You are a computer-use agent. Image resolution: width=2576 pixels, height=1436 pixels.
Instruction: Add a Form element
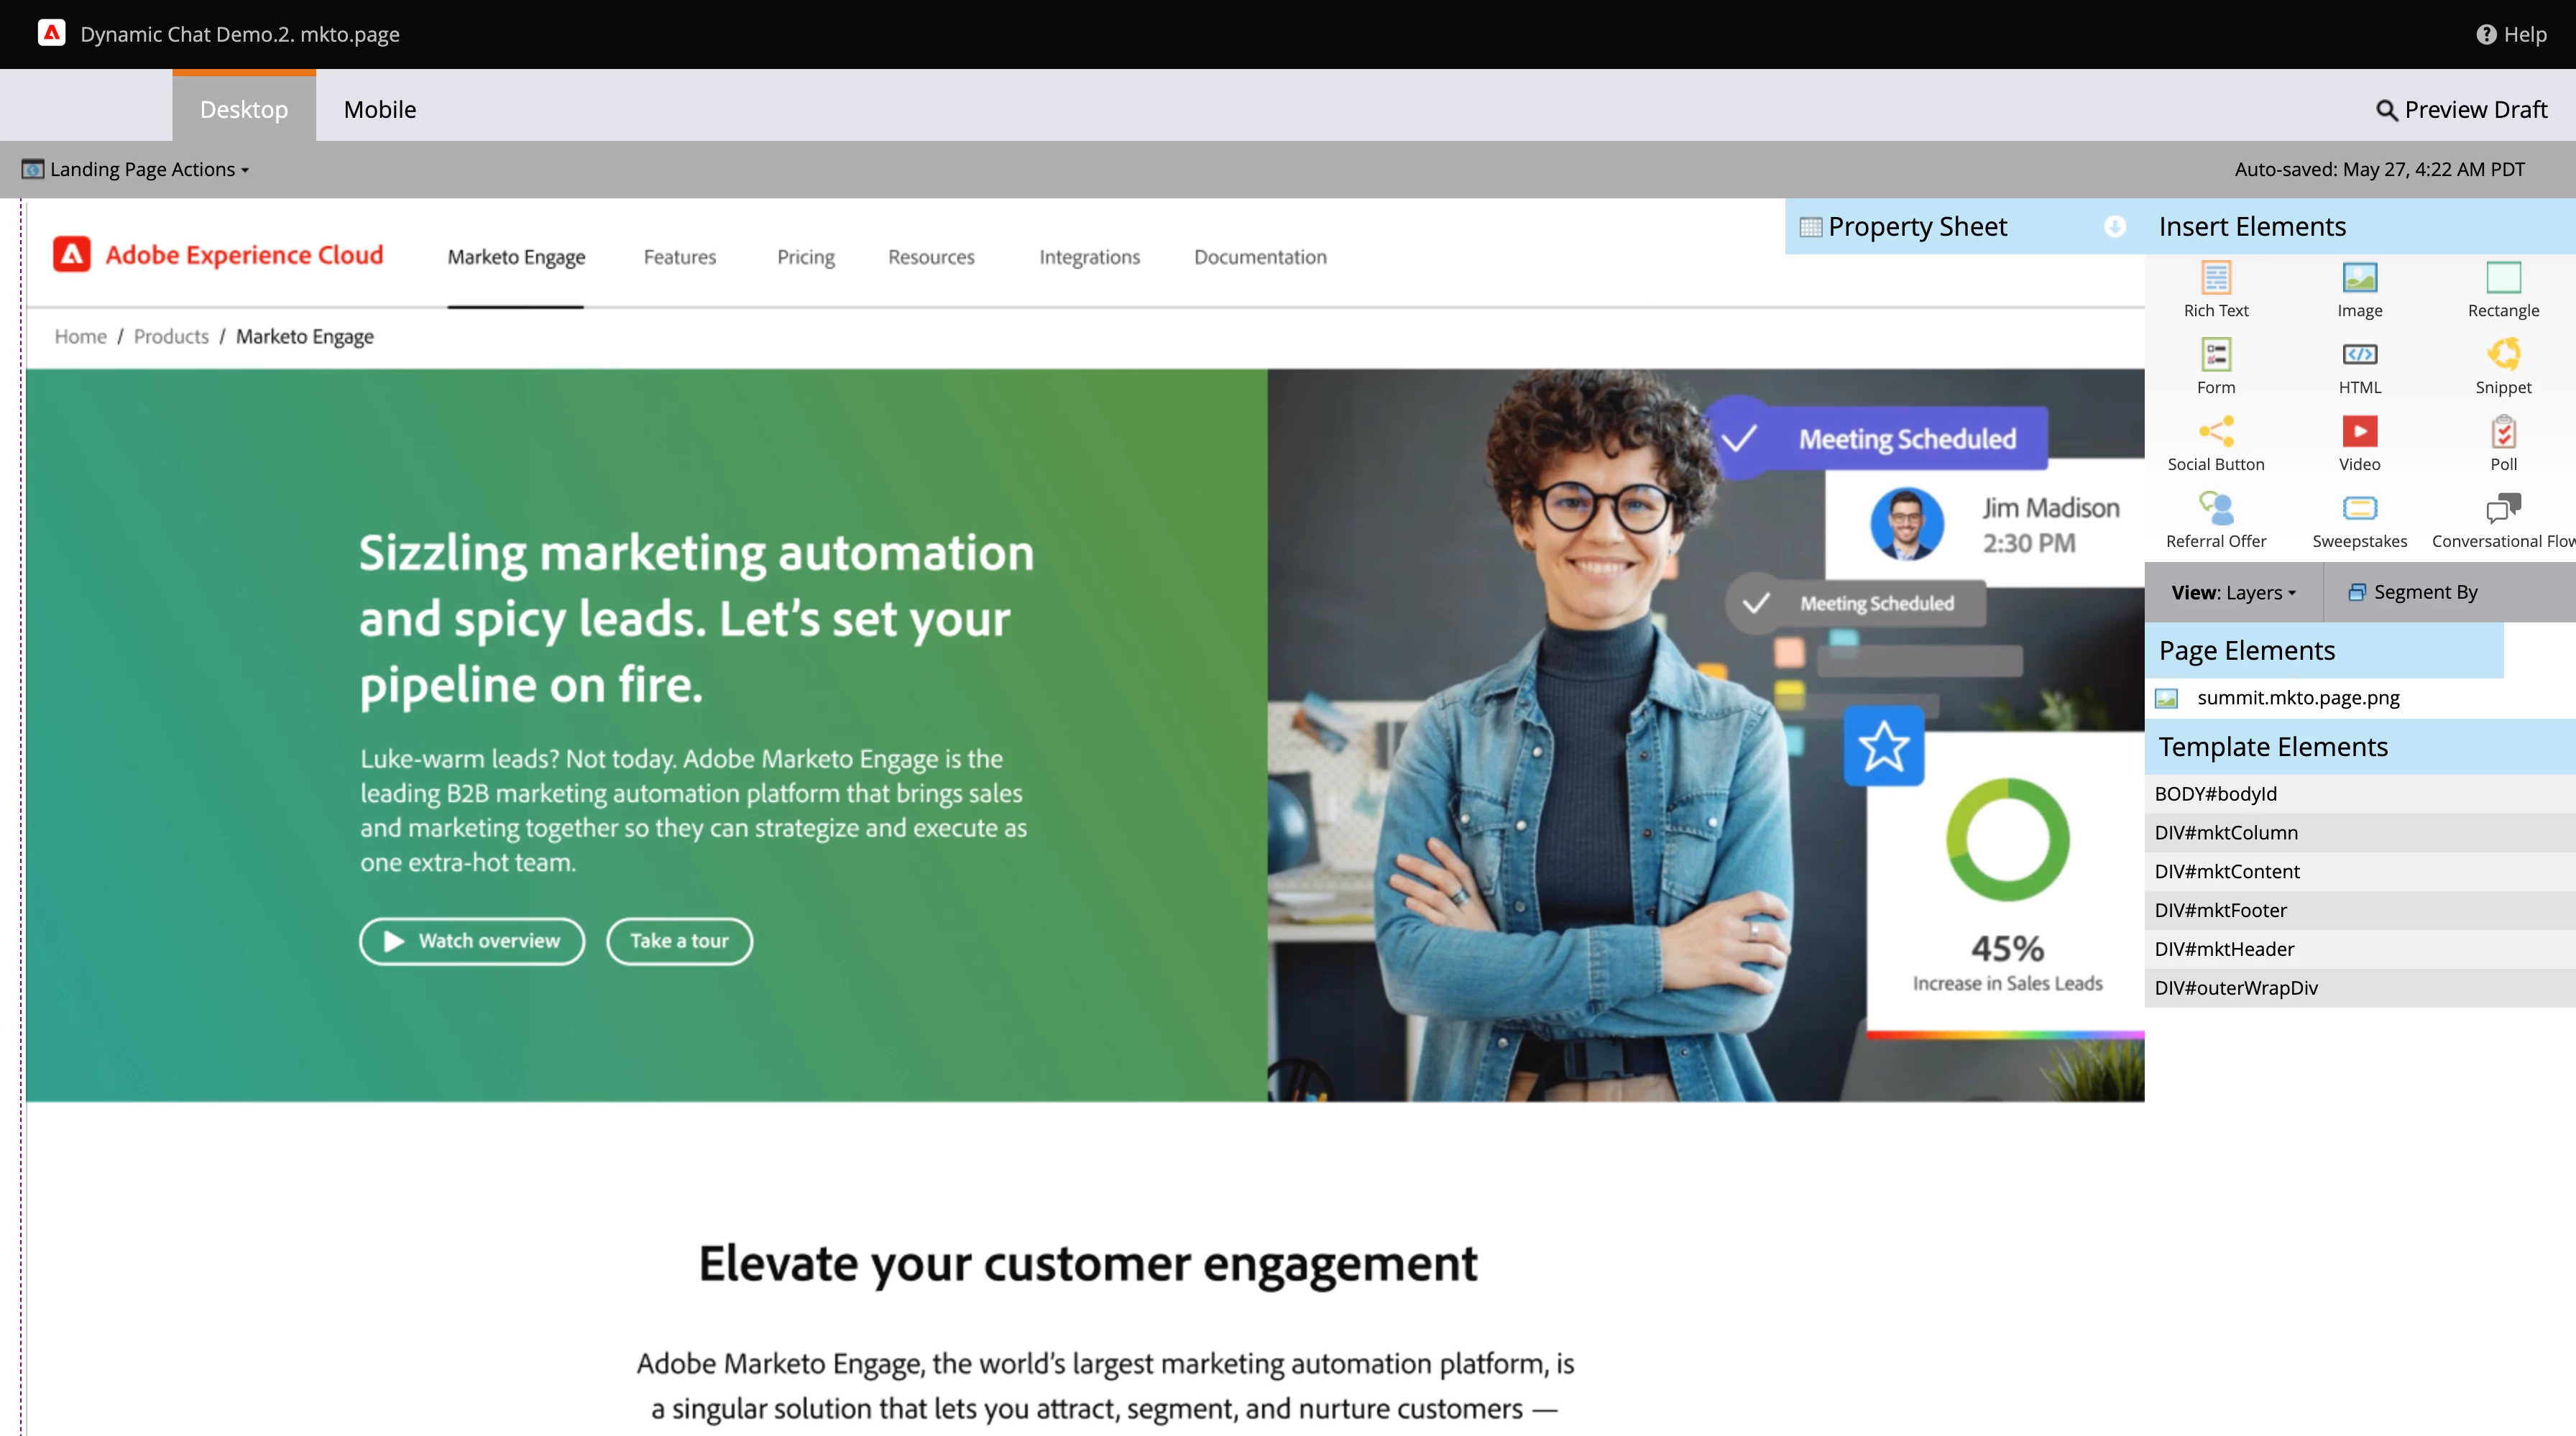(x=2215, y=366)
